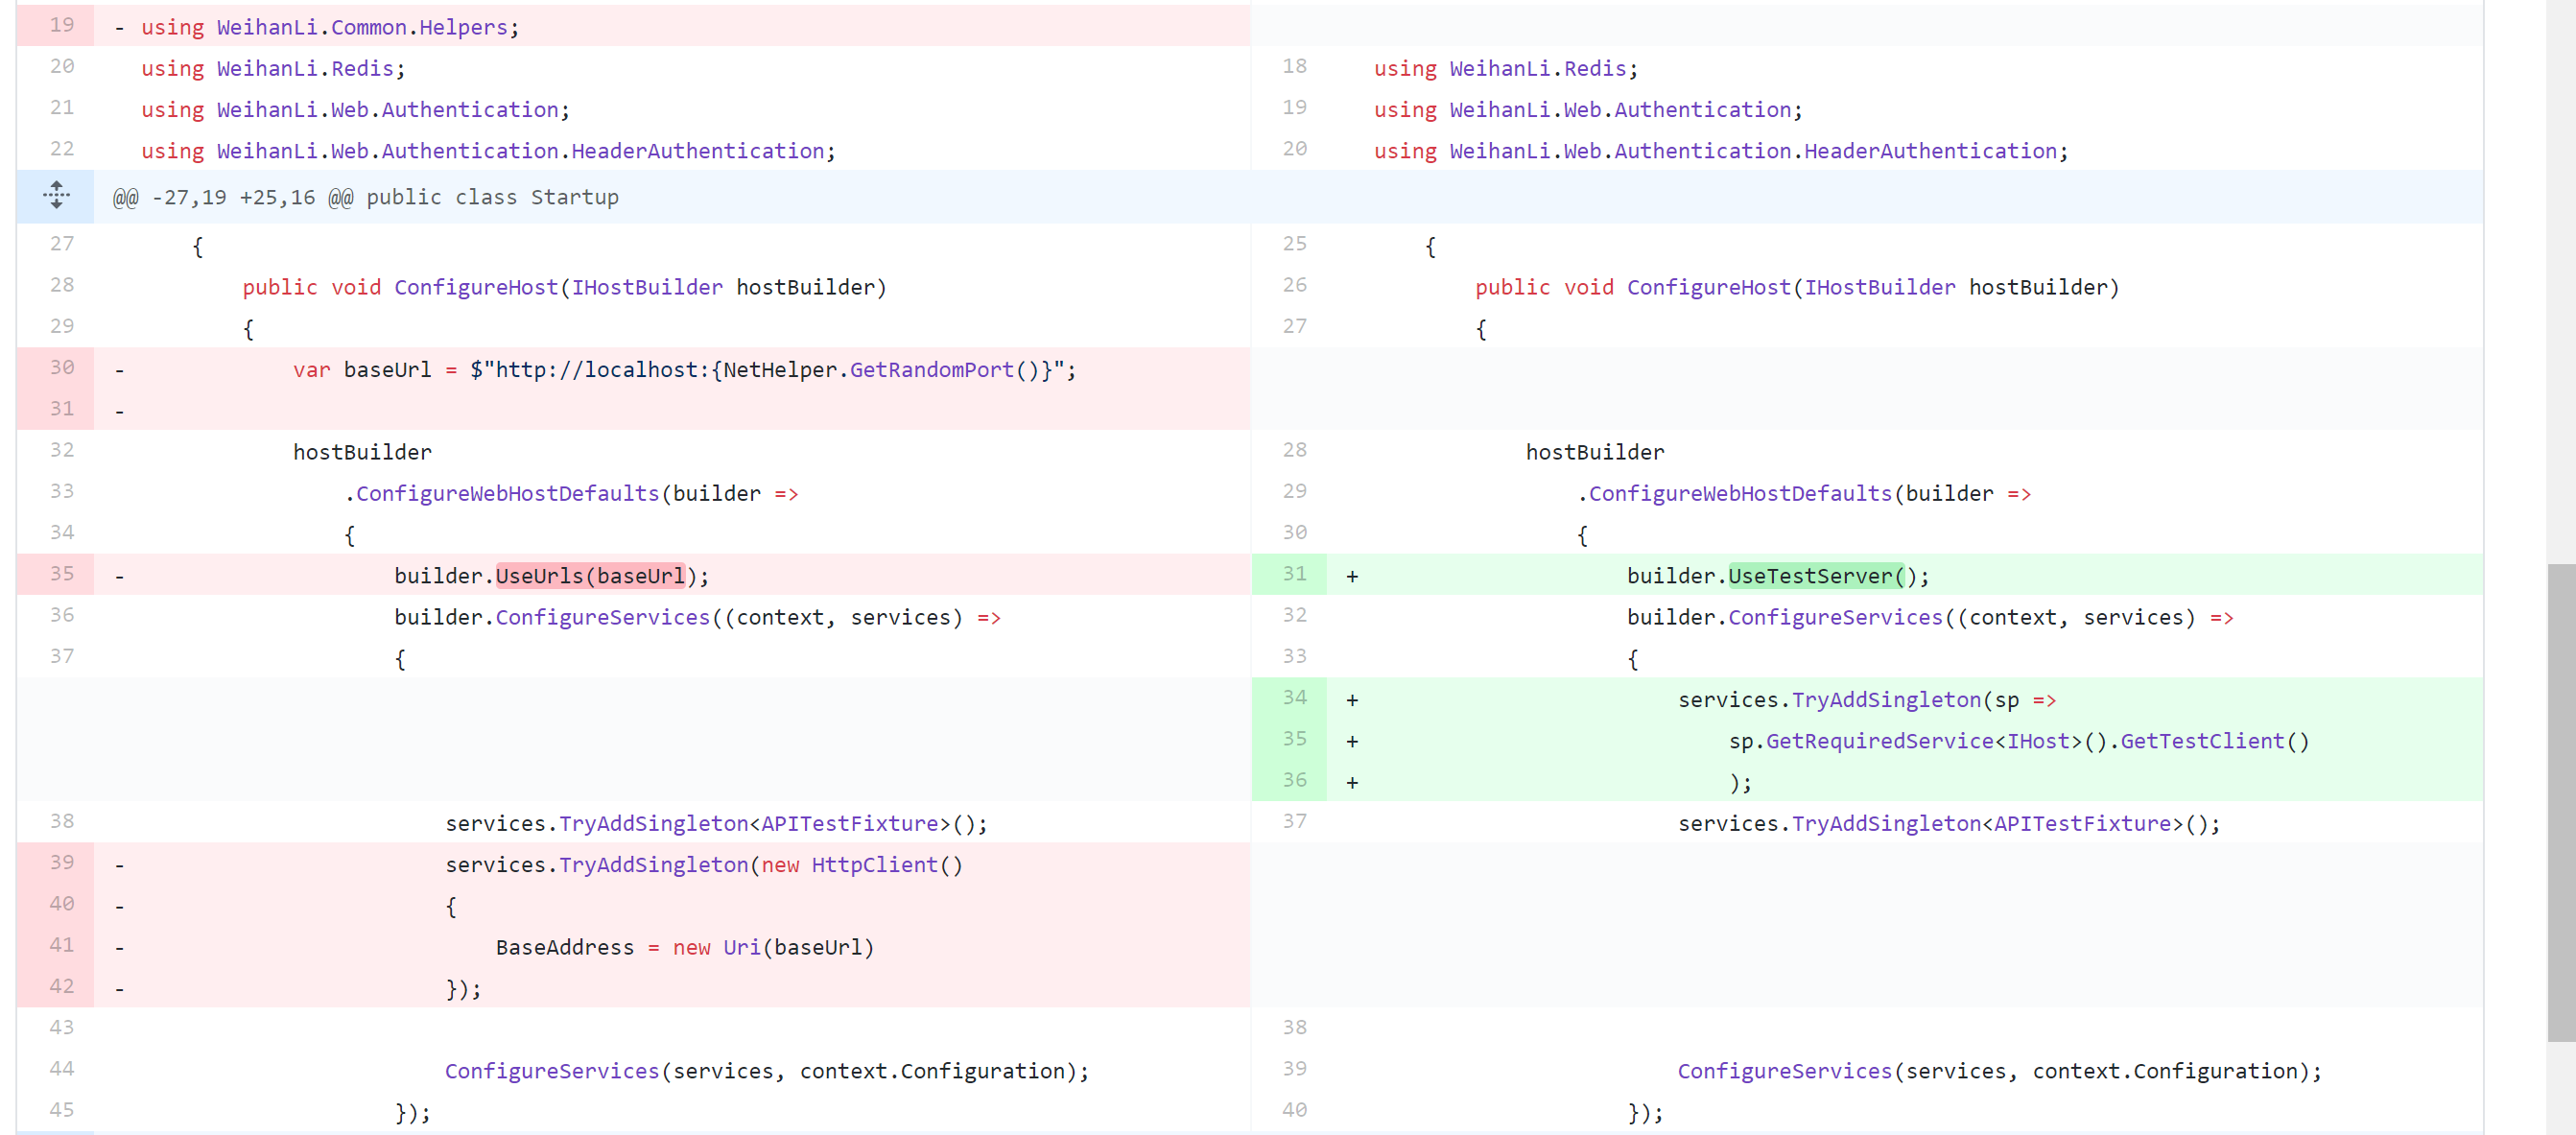2576x1135 pixels.
Task: Click the bidirectional expand arrows icon
Action: point(57,196)
